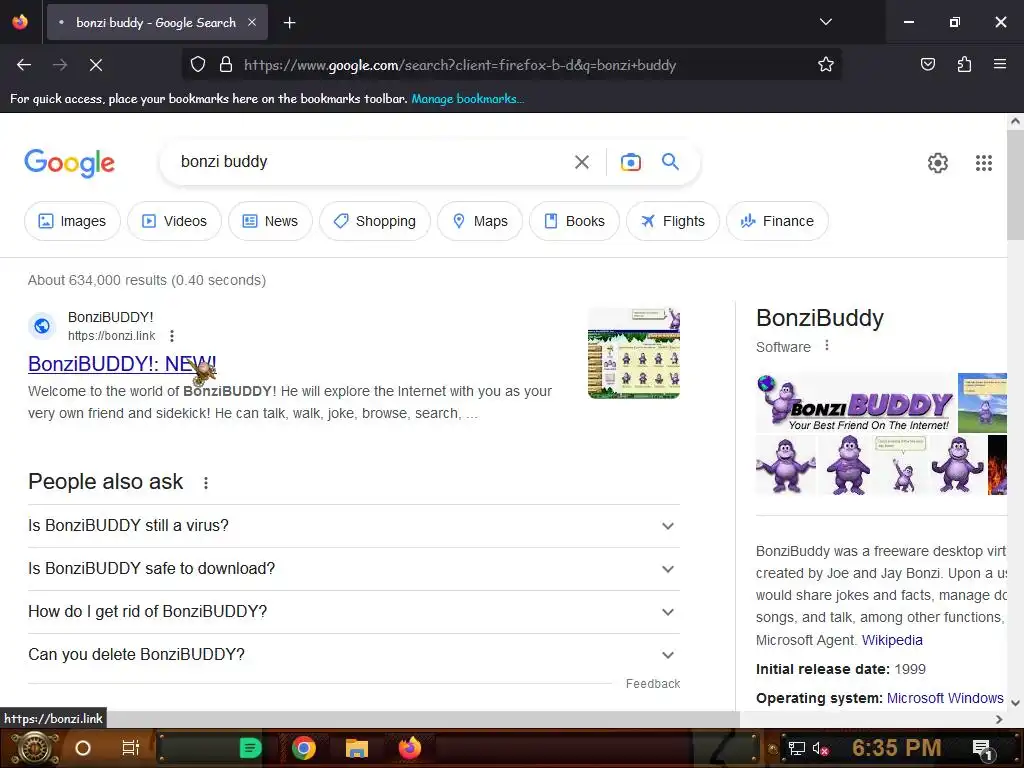
Task: Switch to the Flights filter
Action: pos(673,221)
